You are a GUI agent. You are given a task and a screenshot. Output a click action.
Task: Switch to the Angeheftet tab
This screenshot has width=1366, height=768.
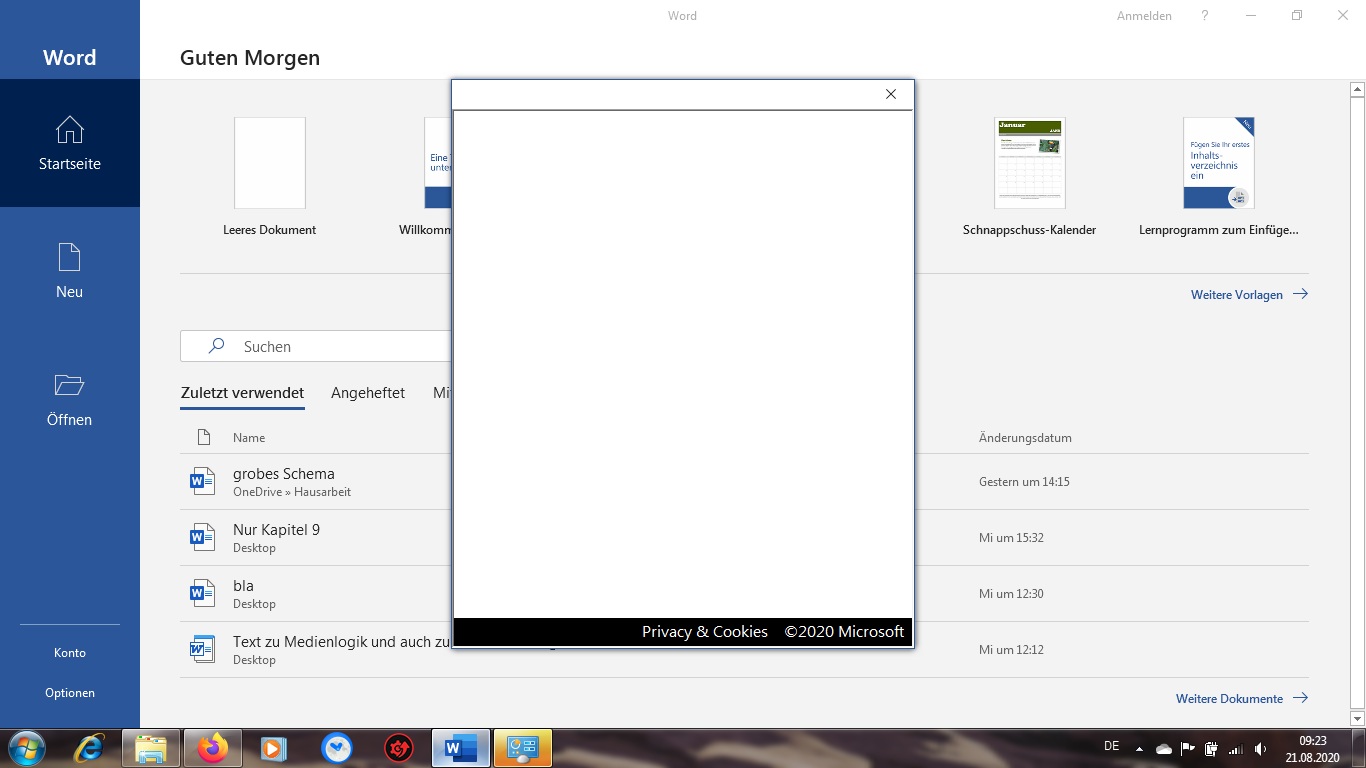(x=368, y=393)
